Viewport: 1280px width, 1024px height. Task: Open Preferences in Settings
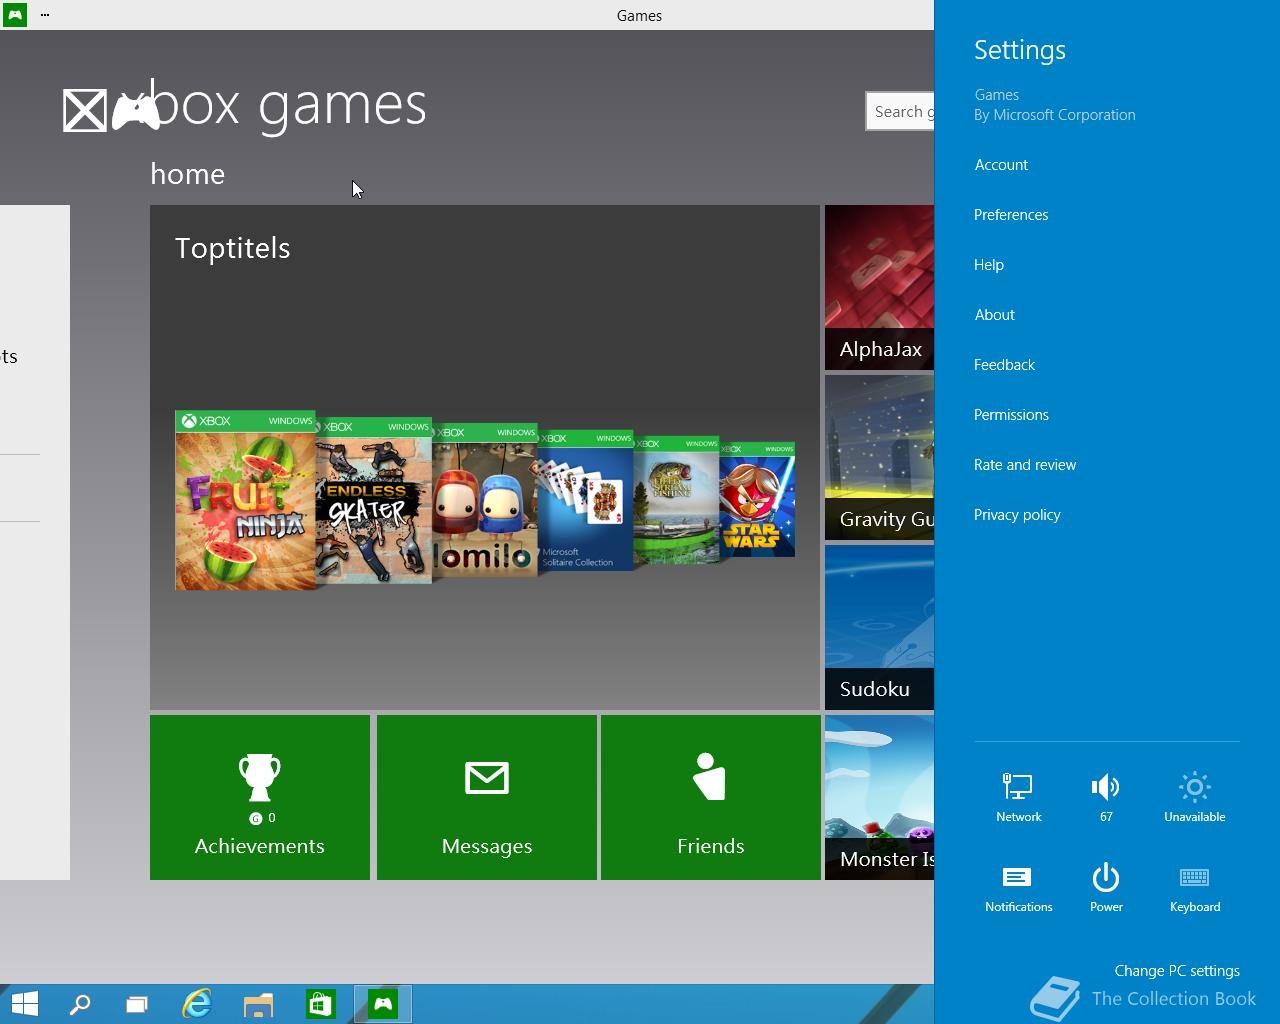pyautogui.click(x=1011, y=215)
